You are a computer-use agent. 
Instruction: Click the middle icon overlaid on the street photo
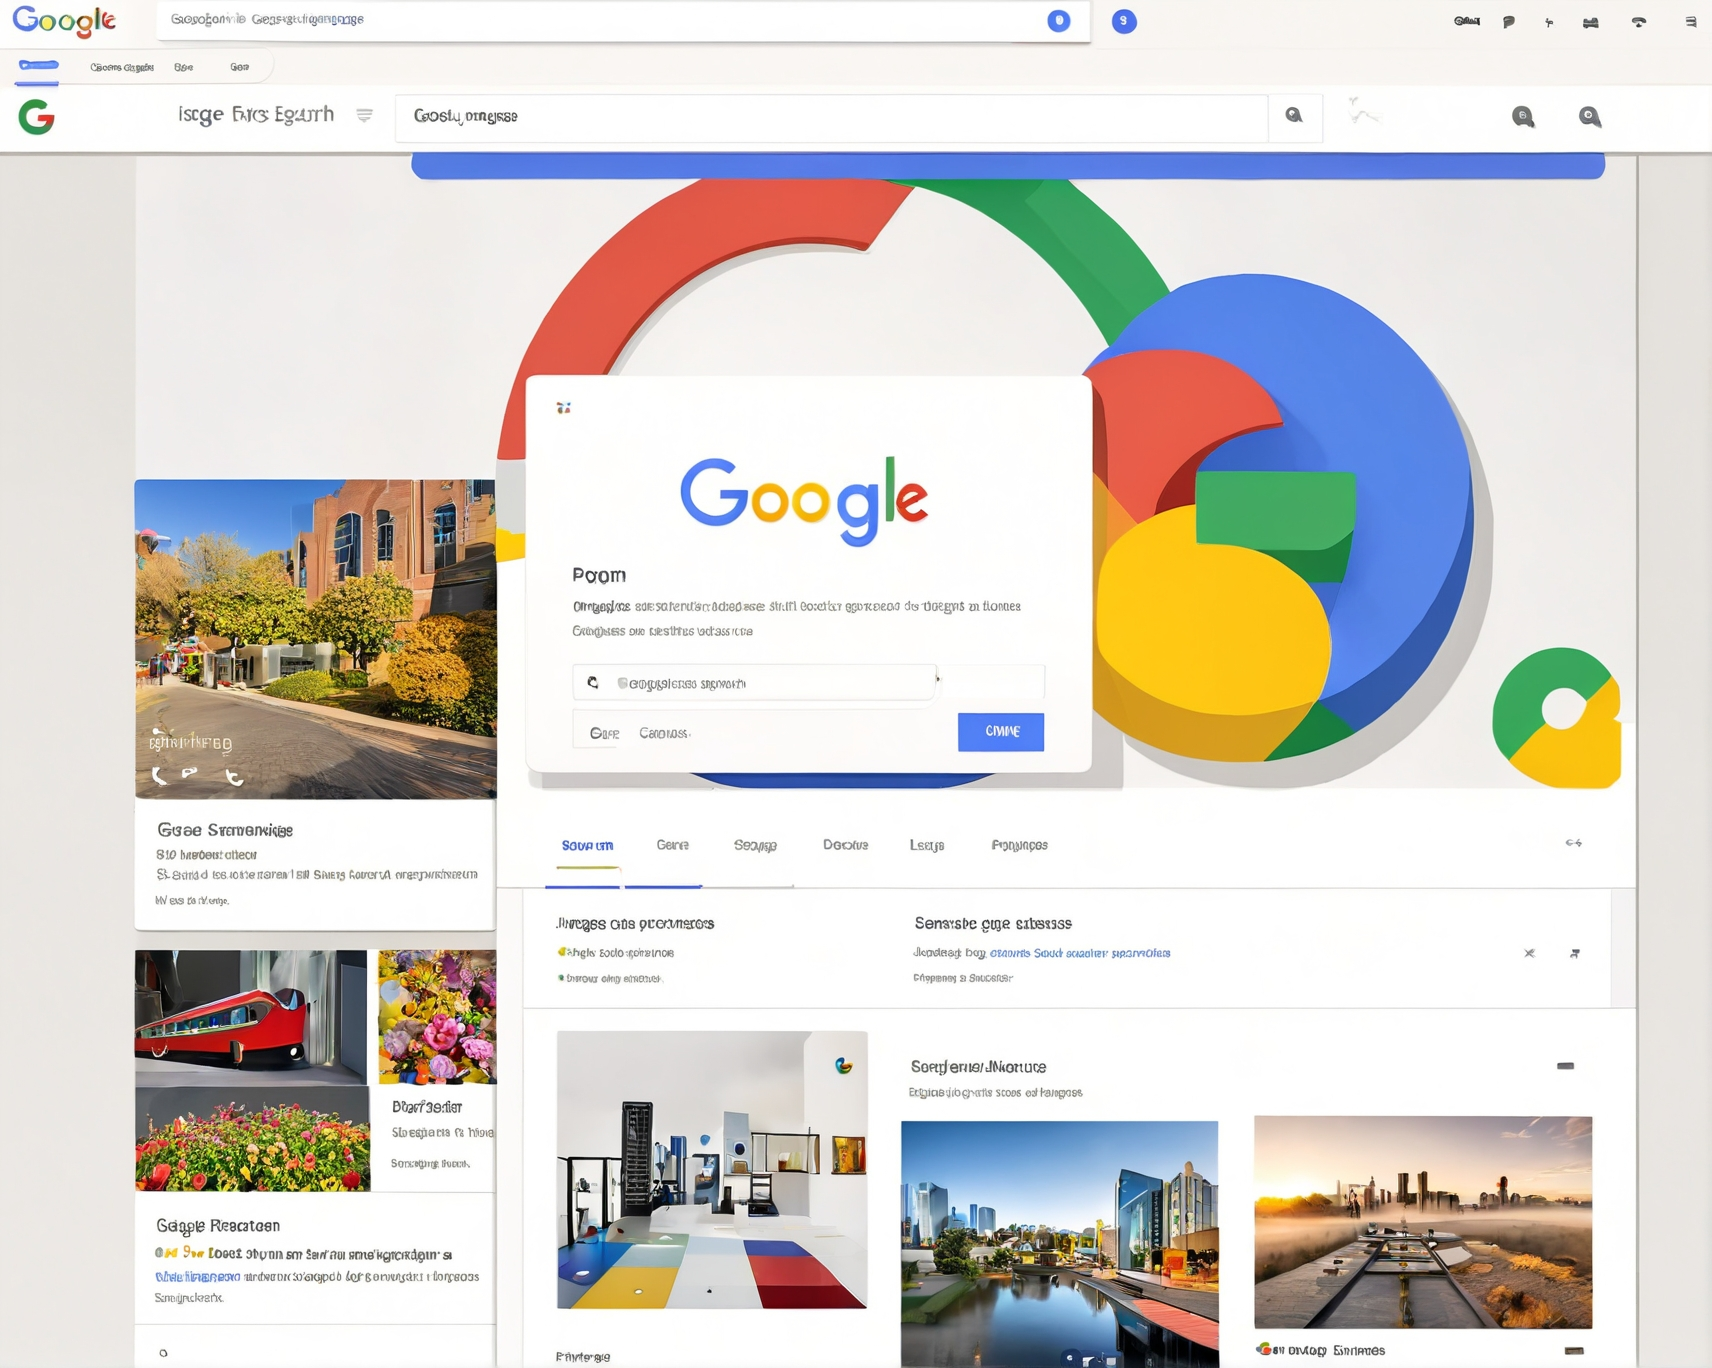190,773
